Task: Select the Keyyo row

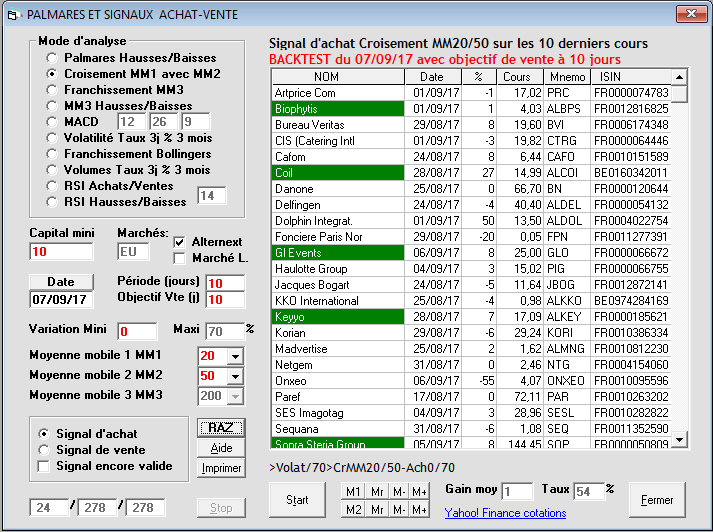Action: pyautogui.click(x=472, y=317)
